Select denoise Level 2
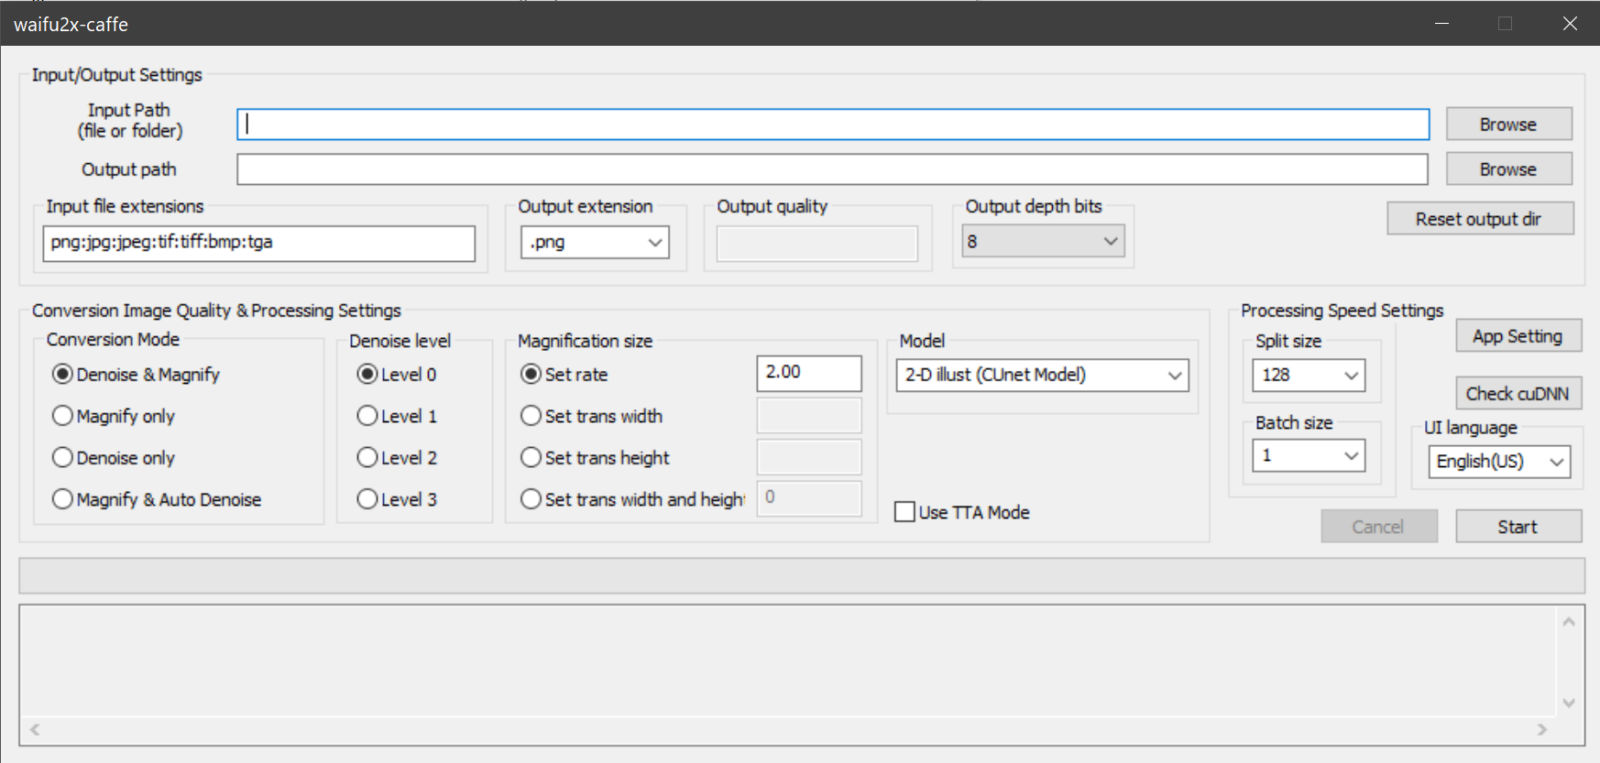Screen dimensions: 1600x763 click(x=397, y=458)
